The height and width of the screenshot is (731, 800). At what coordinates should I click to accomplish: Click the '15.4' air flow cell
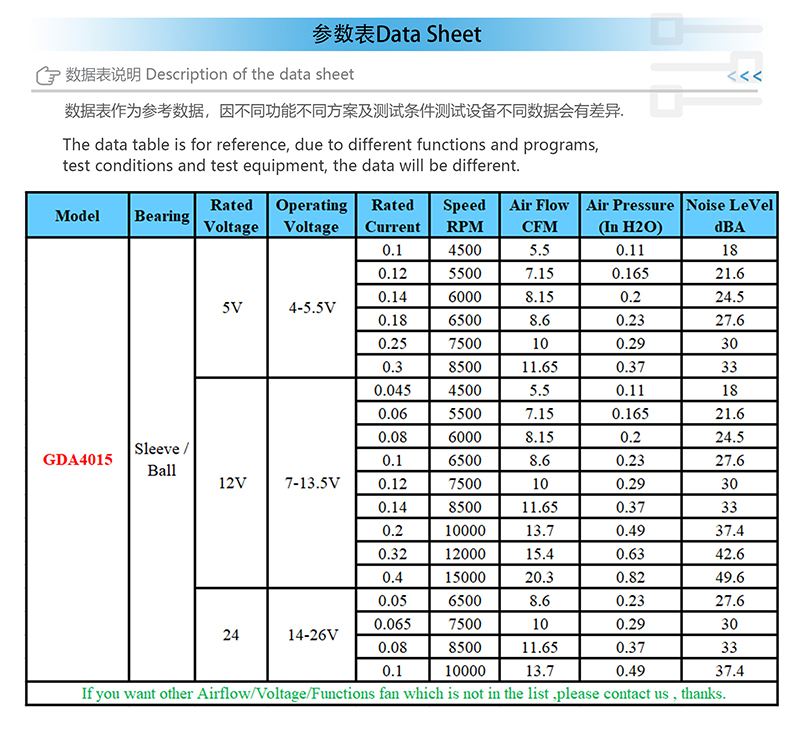[539, 554]
